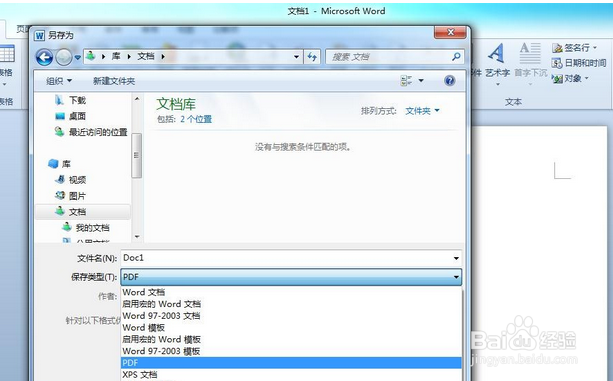
Task: Open help with the blue question icon
Action: tap(450, 80)
